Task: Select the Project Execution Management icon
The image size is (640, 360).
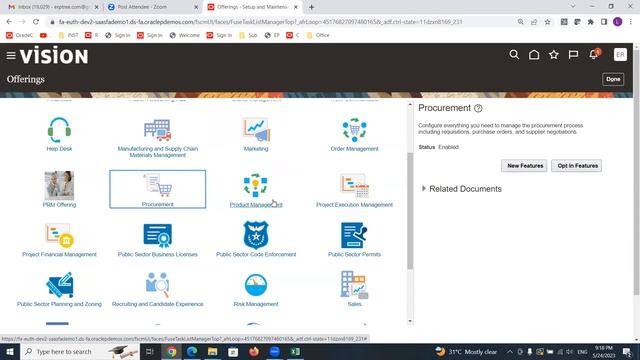Action: 354,186
